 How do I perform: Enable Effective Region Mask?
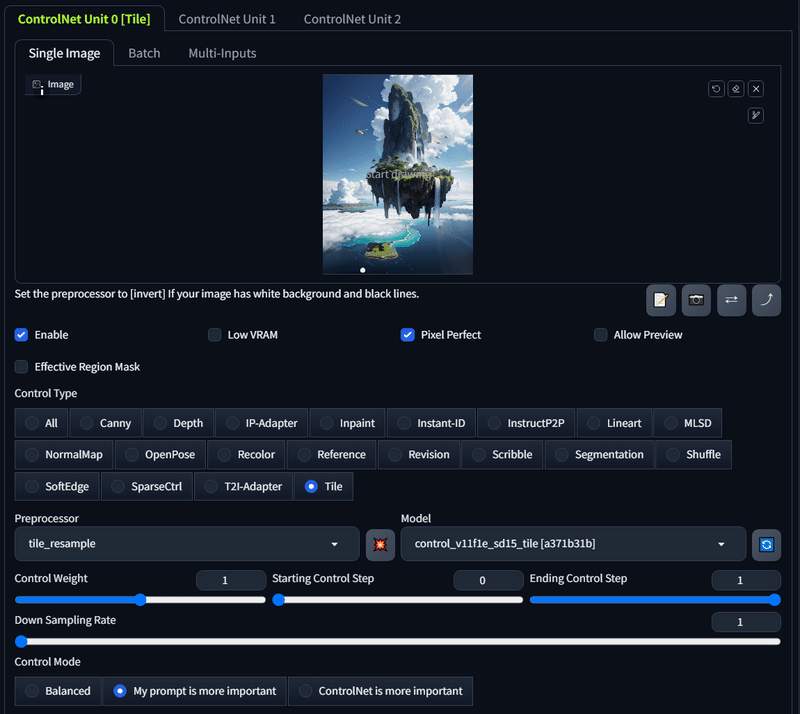click(20, 367)
